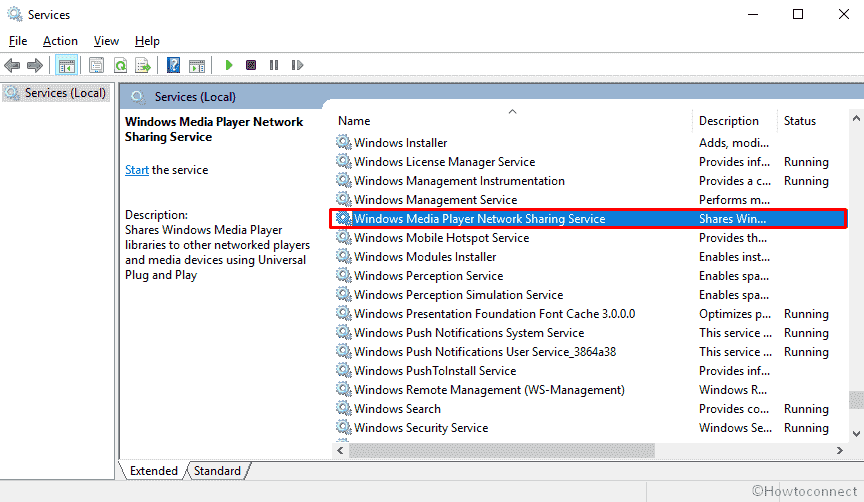Click the Forward arrow toolbar icon

pos(35,66)
